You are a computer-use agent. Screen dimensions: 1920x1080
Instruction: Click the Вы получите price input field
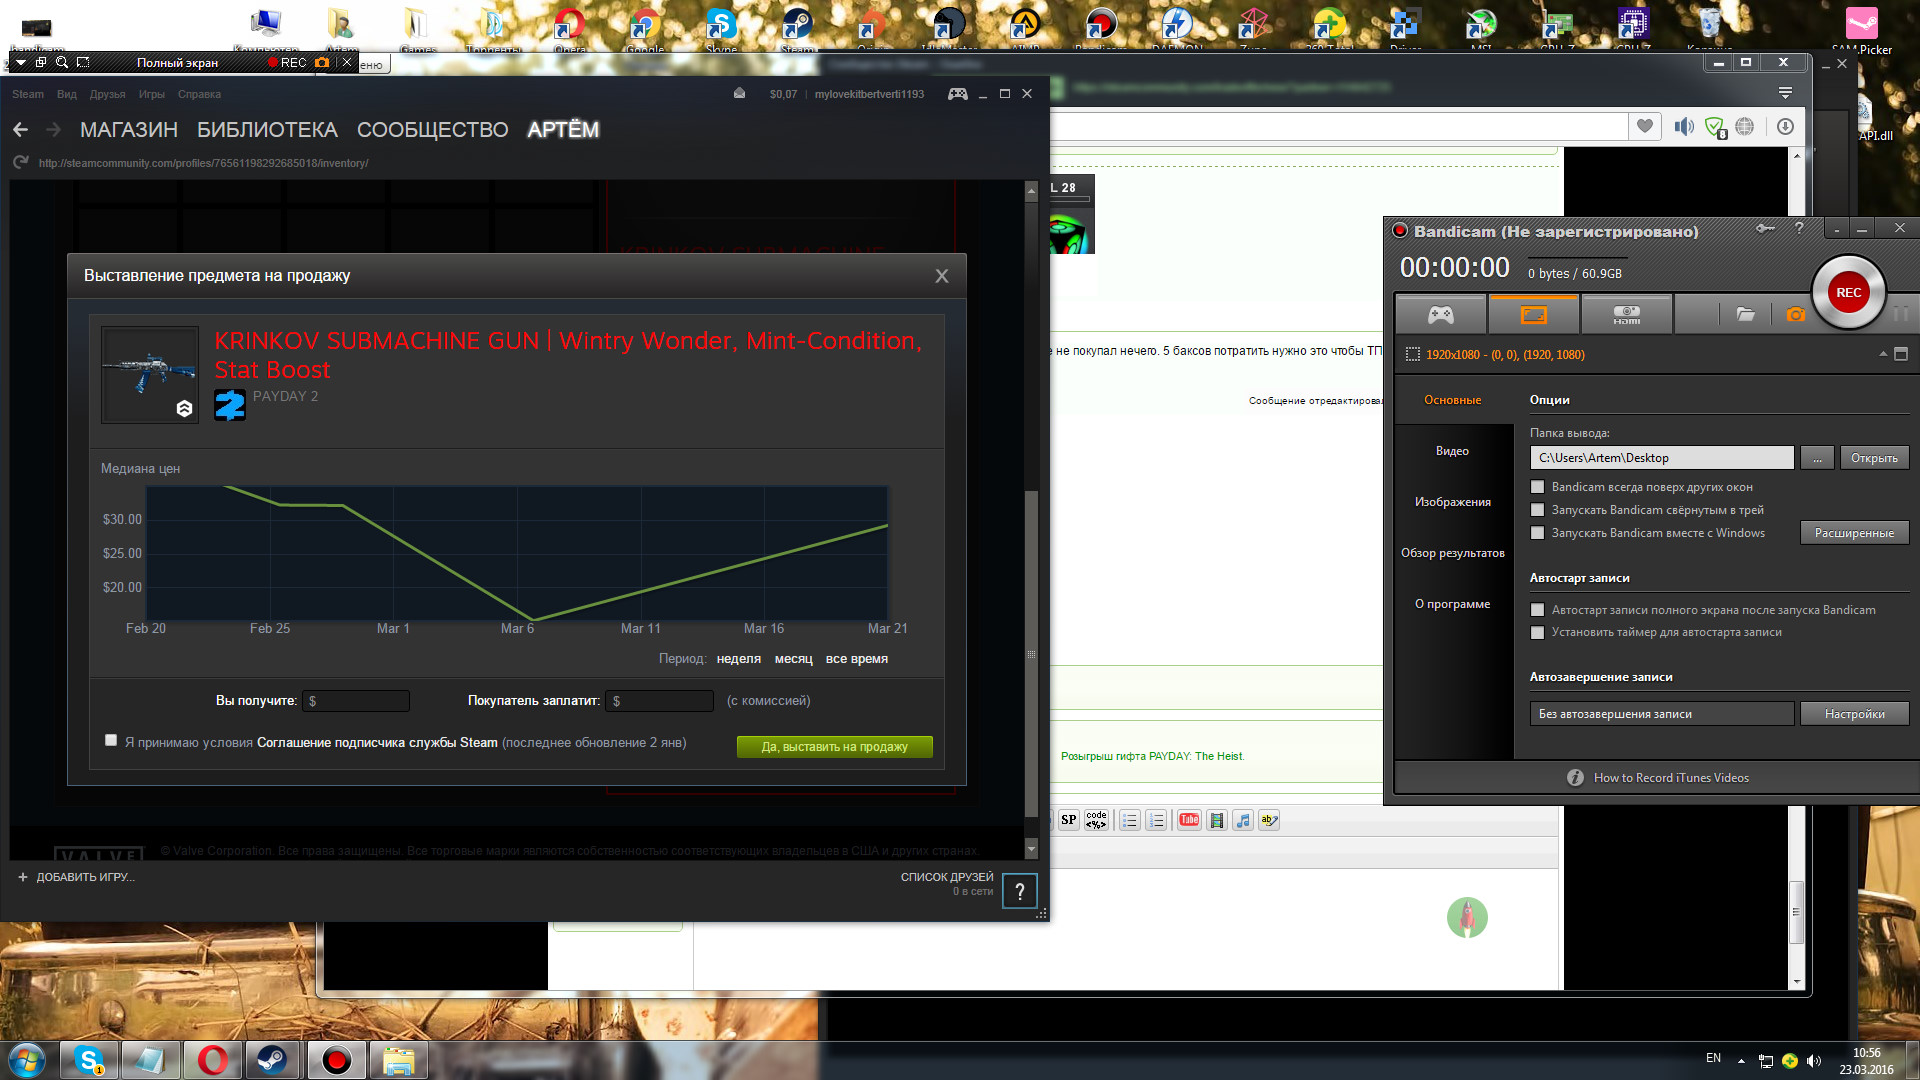pos(357,701)
